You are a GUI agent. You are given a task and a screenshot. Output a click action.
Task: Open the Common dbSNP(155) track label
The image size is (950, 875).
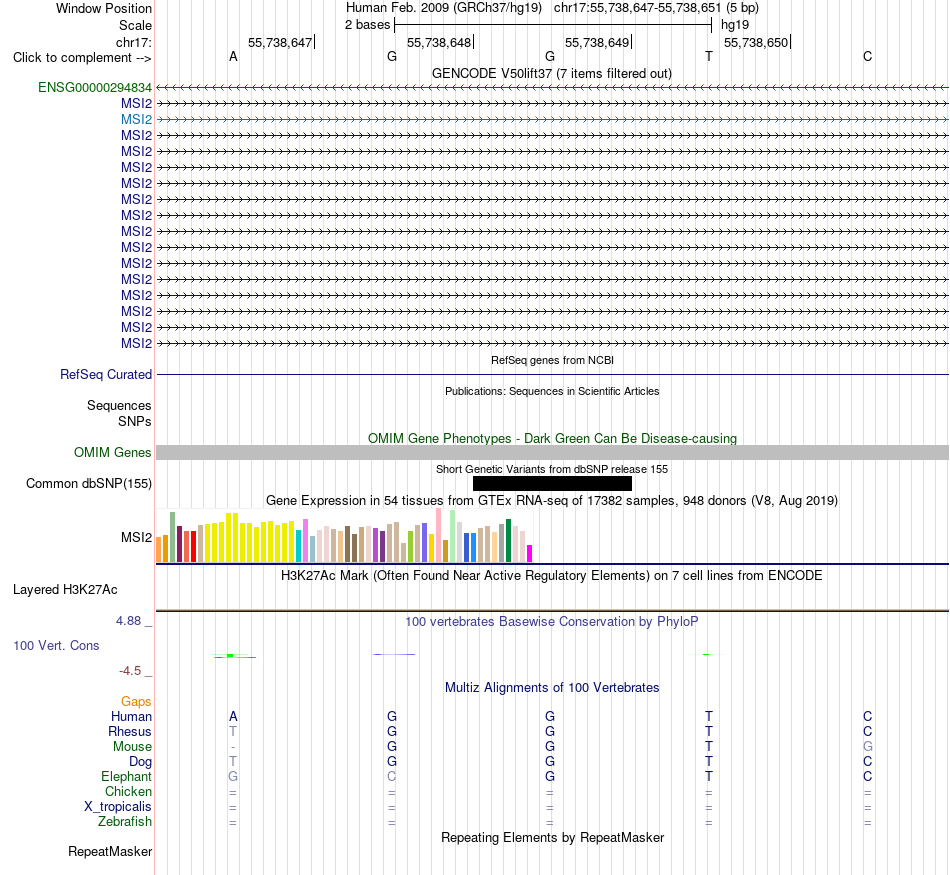point(89,484)
